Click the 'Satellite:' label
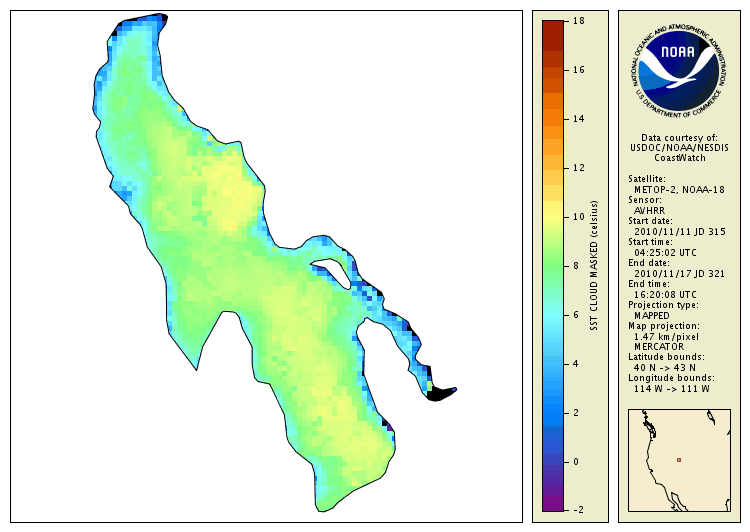Screen dimensions: 750x532 point(647,179)
